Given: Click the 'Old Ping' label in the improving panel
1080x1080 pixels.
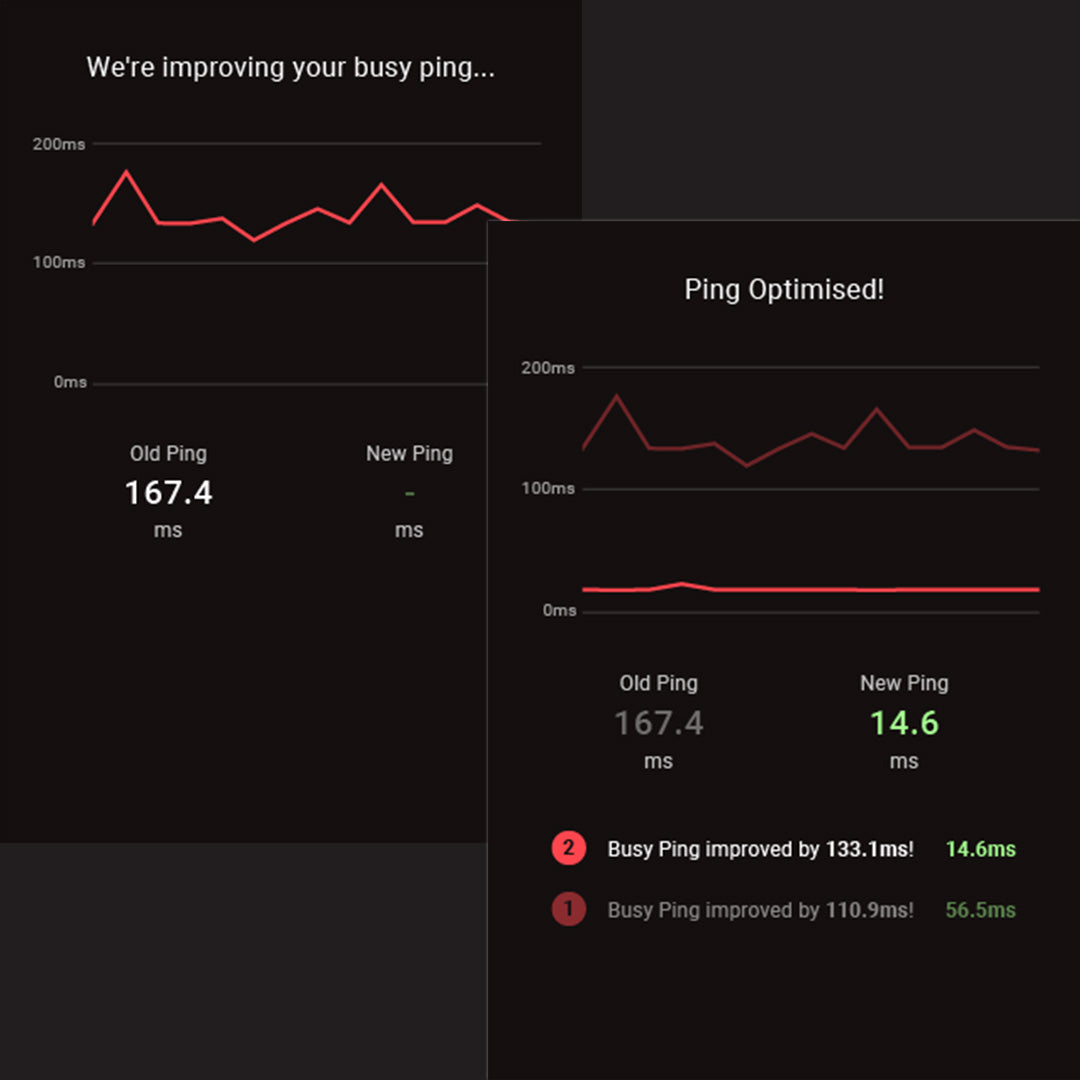Looking at the screenshot, I should click(x=168, y=453).
